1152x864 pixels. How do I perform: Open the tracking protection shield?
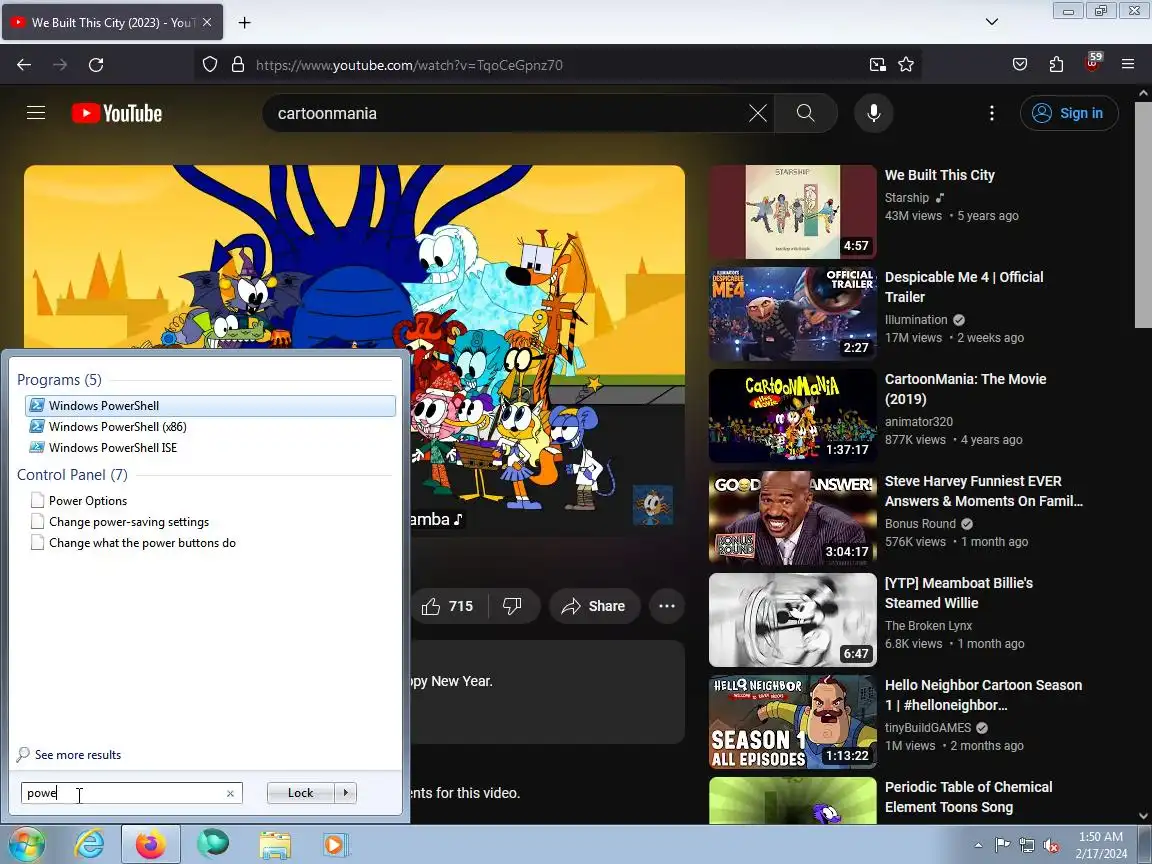[210, 65]
